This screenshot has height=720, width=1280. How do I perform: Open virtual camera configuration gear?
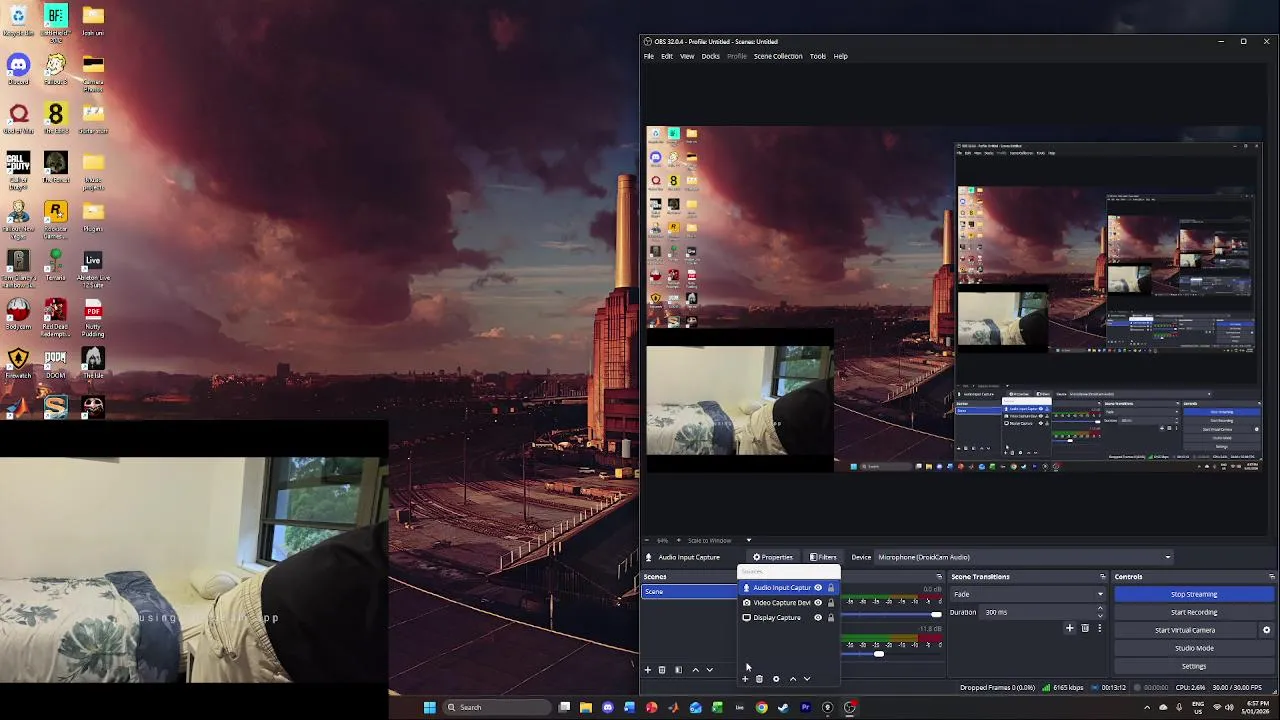pyautogui.click(x=1266, y=630)
